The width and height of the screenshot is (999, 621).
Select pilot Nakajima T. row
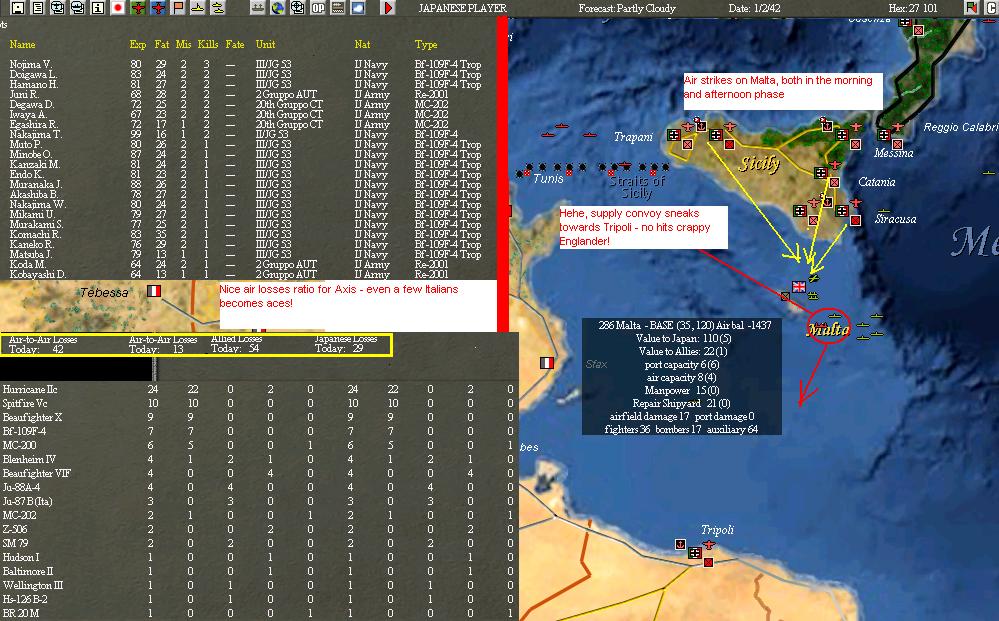click(x=245, y=134)
